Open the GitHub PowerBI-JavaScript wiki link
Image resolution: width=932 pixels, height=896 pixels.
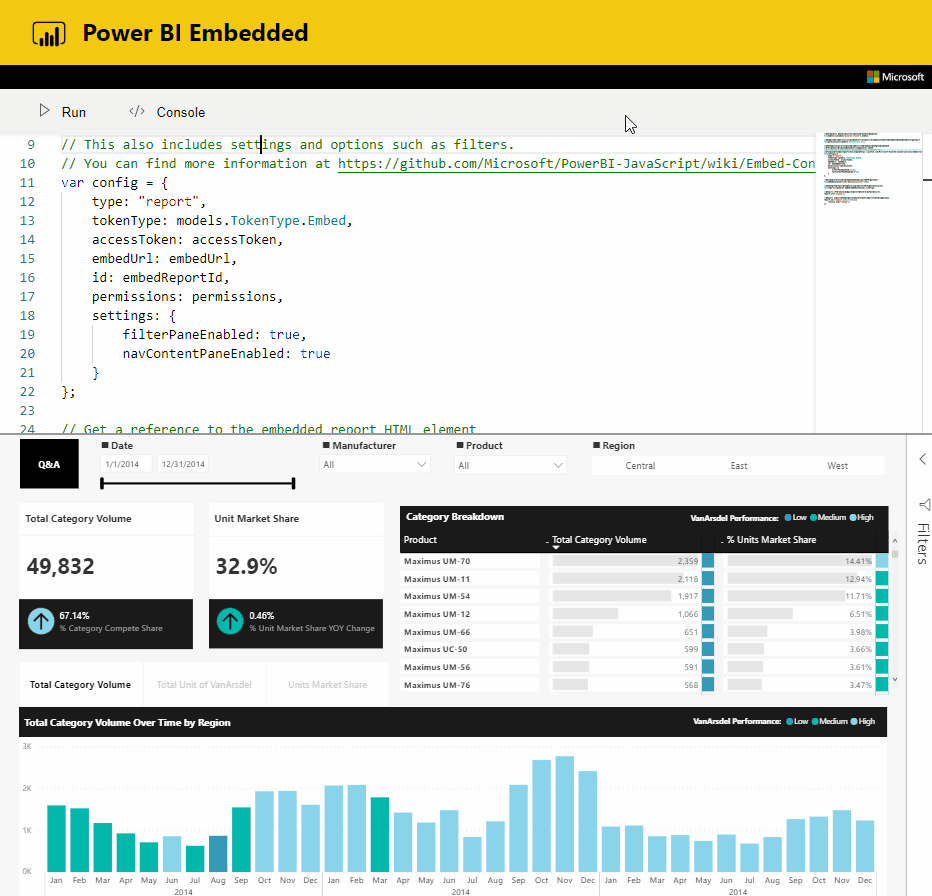(x=576, y=164)
